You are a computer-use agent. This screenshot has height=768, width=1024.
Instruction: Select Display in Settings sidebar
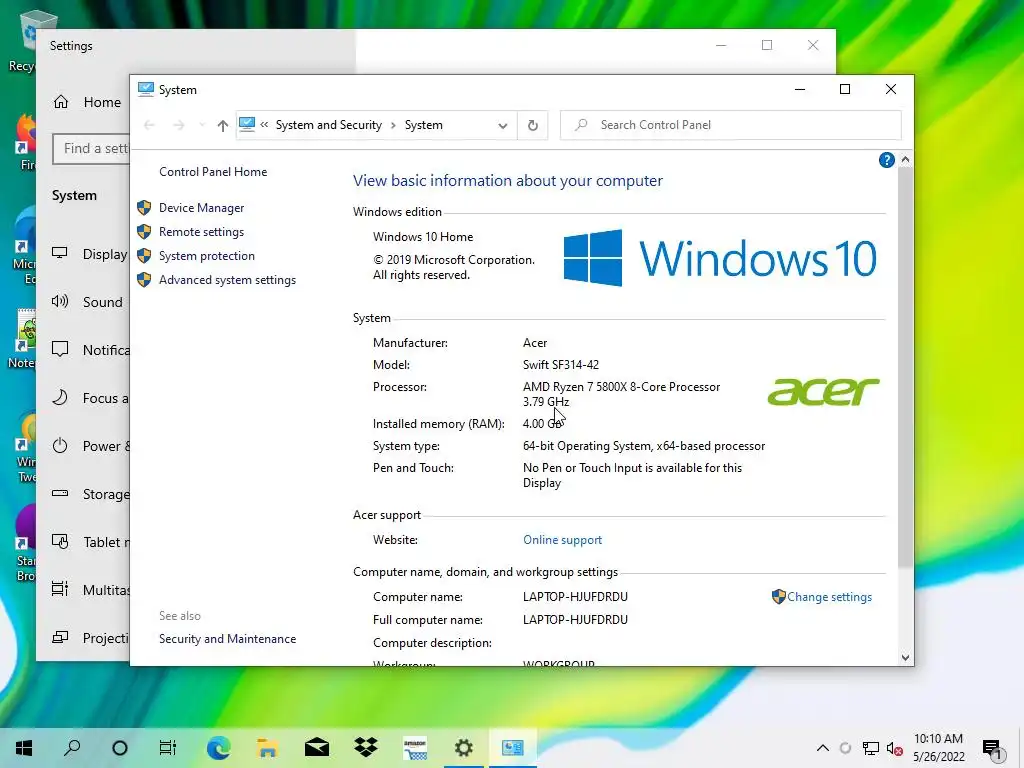pyautogui.click(x=104, y=254)
